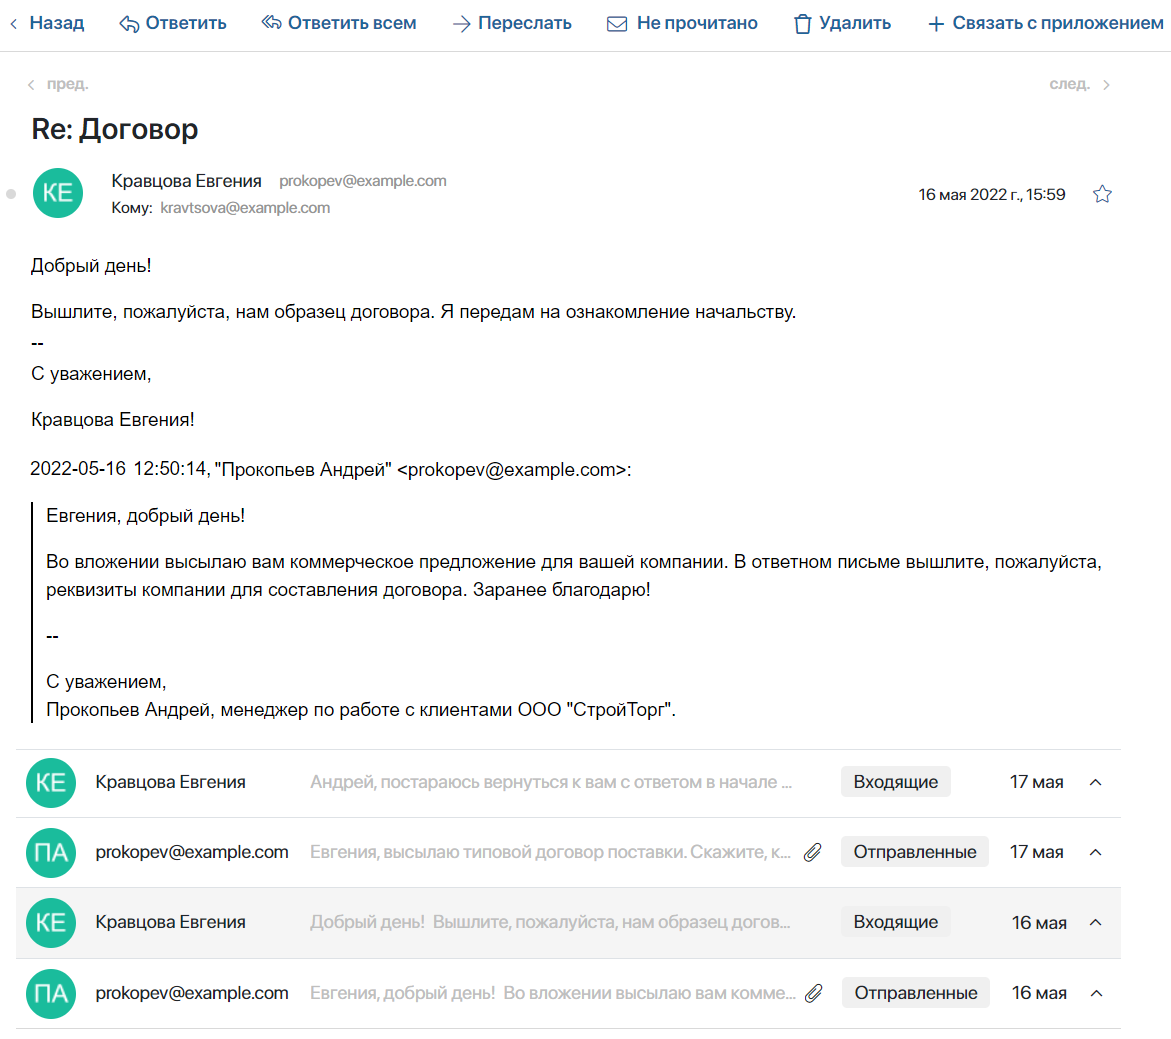Screen dimensions: 1171x1039
Task: Click attachment paperclip on 16 мая sent message
Action: pos(813,993)
